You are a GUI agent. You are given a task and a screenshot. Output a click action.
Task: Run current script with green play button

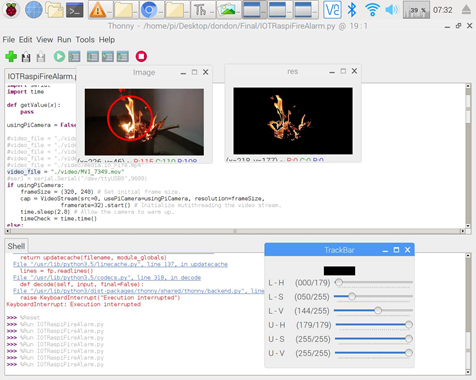[x=59, y=56]
